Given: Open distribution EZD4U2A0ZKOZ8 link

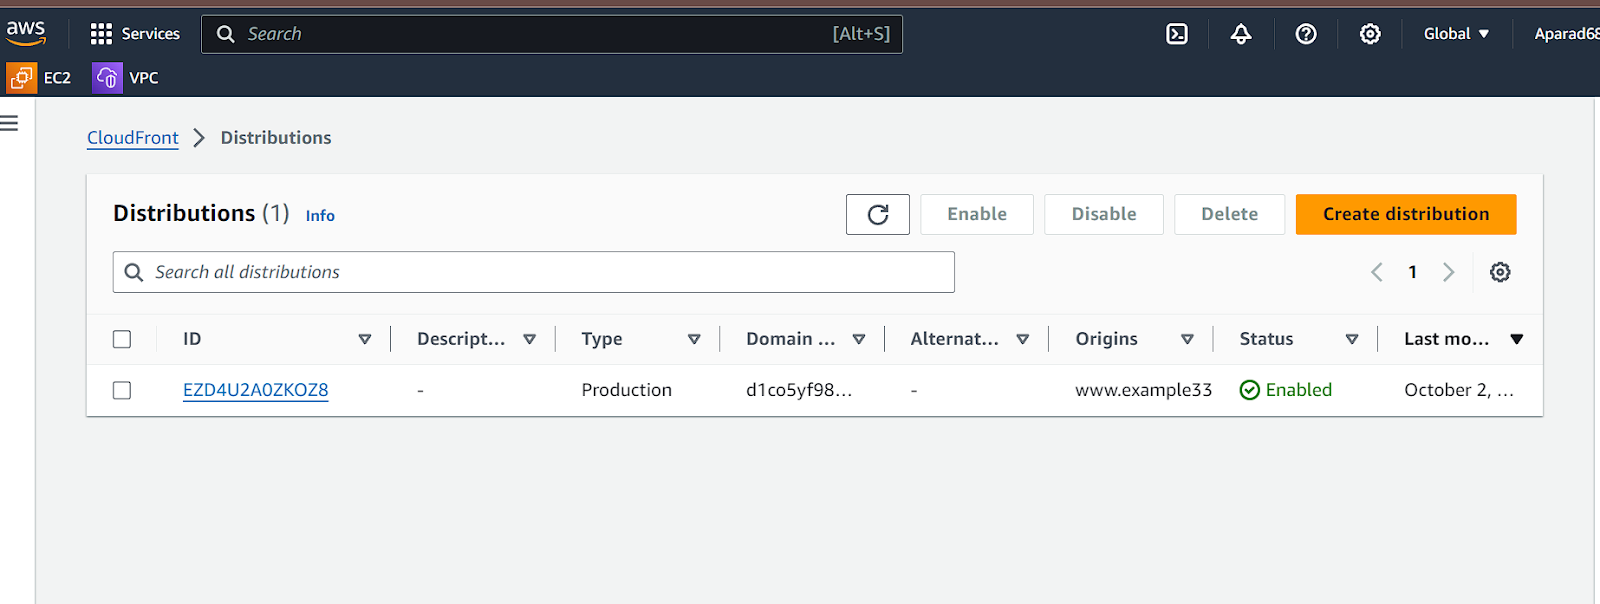Looking at the screenshot, I should 256,390.
